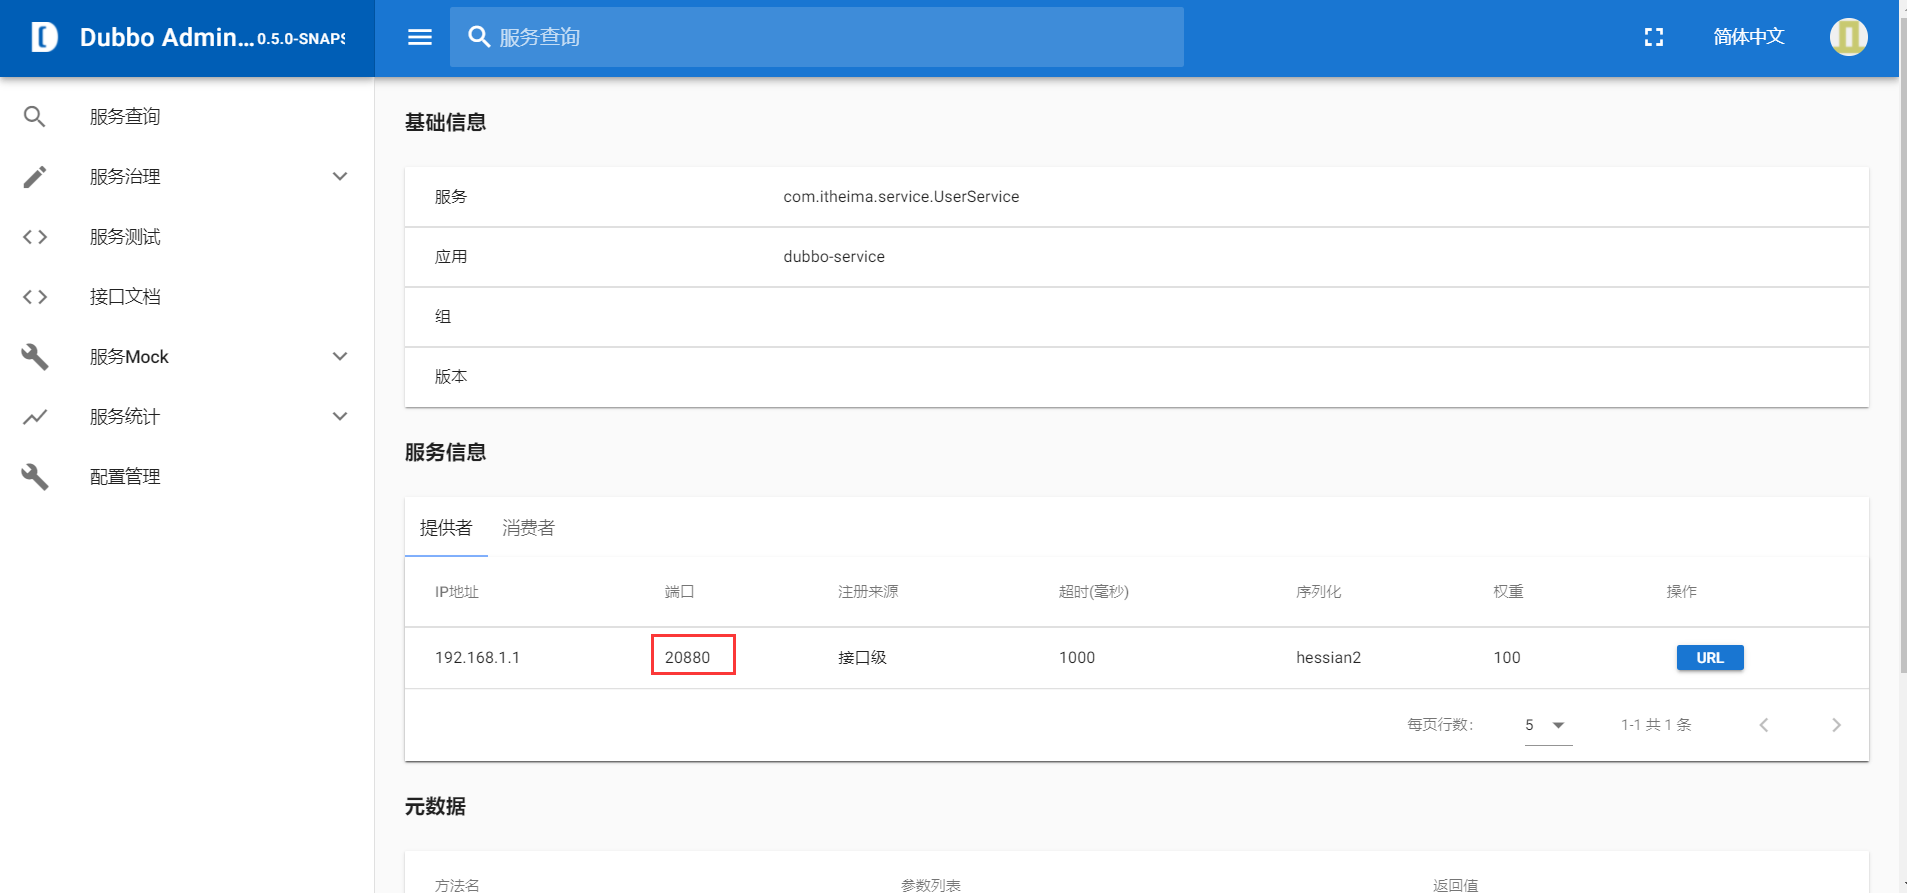Viewport: 1907px width, 893px height.
Task: Open 服务测试 in the sidebar
Action: (x=125, y=237)
